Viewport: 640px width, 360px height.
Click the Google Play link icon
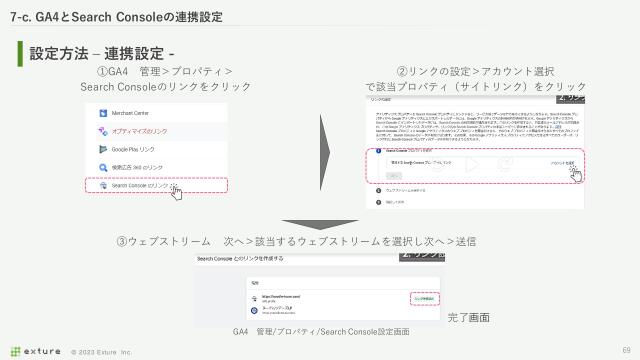[103, 149]
